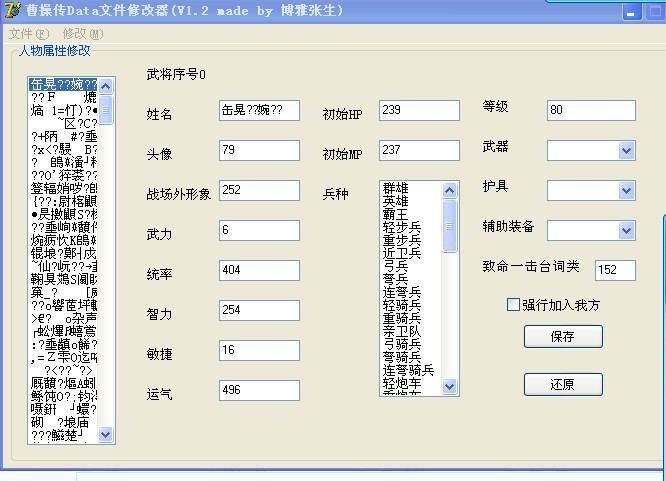666x481 pixels.
Task: Click down arrow of 兵种 list scrollbar
Action: (449, 385)
